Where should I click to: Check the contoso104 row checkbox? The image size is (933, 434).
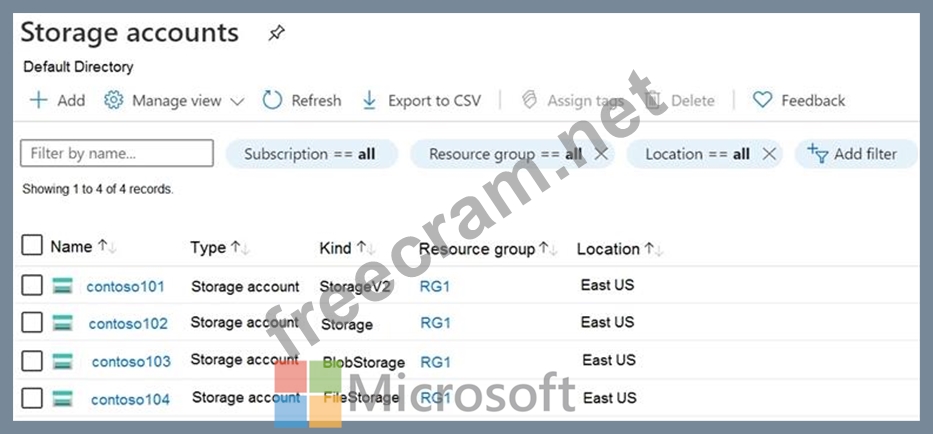click(x=32, y=398)
